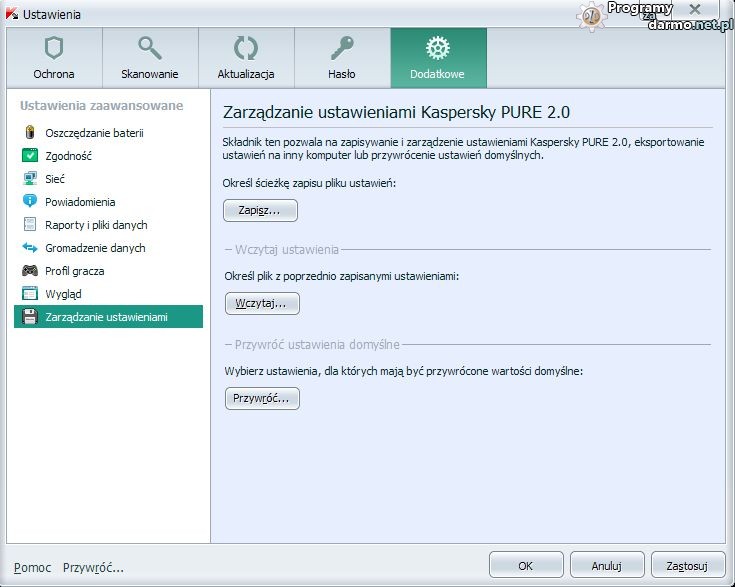Switch to the Skanowanie tab
The image size is (735, 587).
150,58
